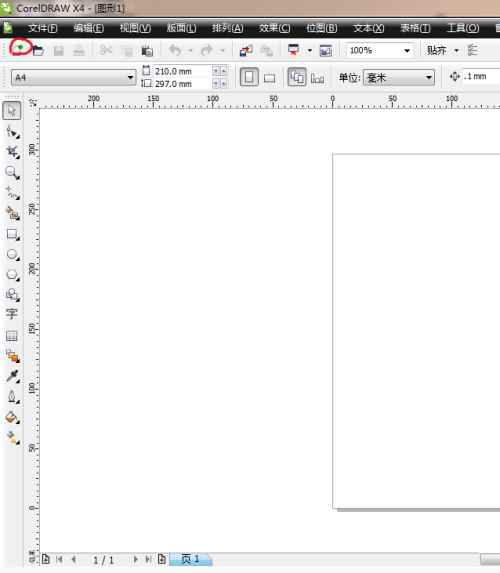
Task: Select the Ellipse tool
Action: point(12,254)
